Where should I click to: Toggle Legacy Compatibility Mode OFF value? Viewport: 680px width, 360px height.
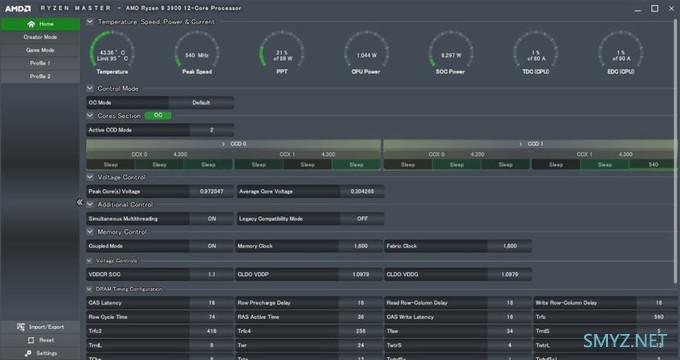point(362,219)
